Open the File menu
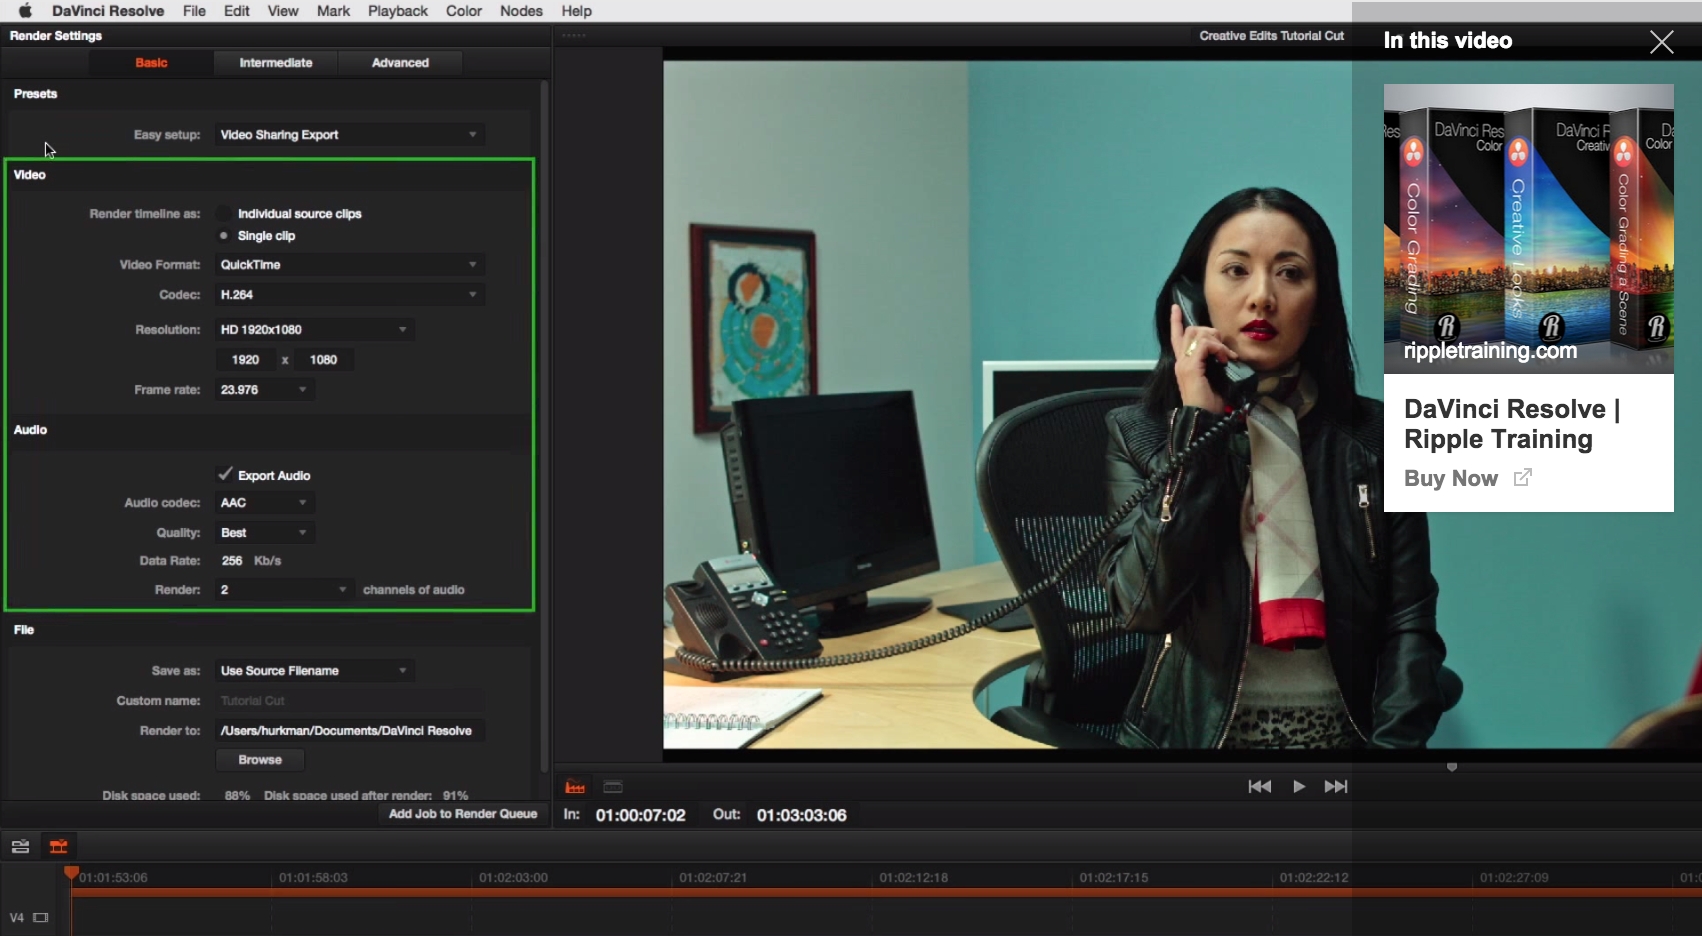1702x936 pixels. tap(194, 11)
